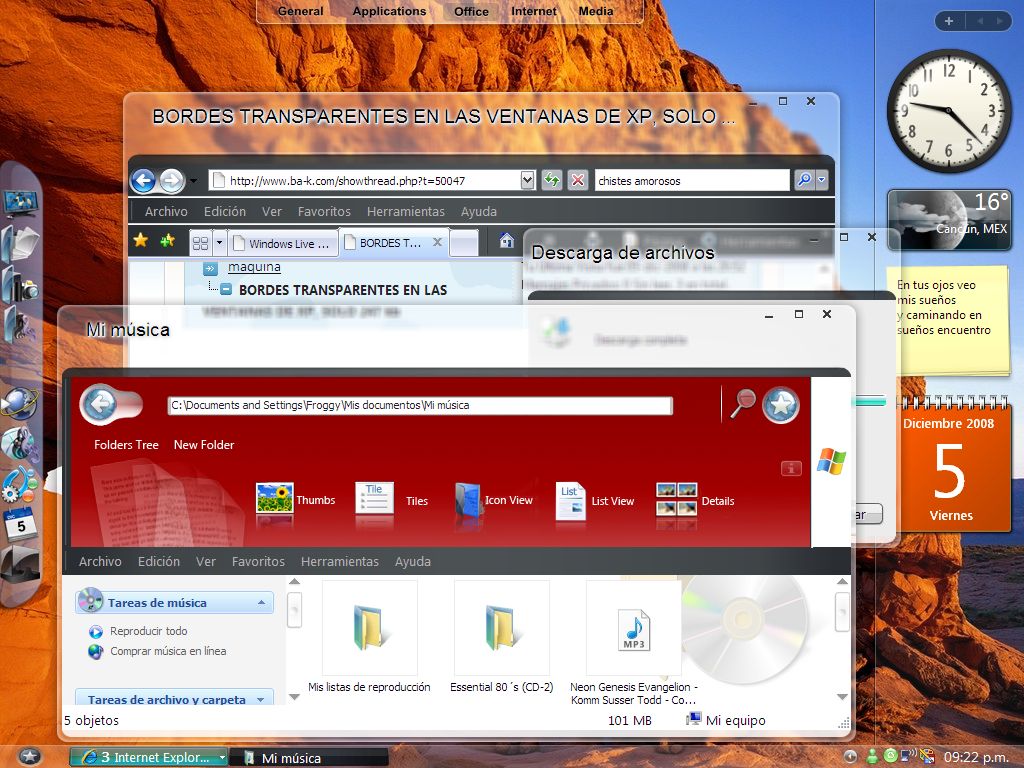This screenshot has width=1024, height=768.
Task: Close the BORDES T... tab
Action: [437, 242]
